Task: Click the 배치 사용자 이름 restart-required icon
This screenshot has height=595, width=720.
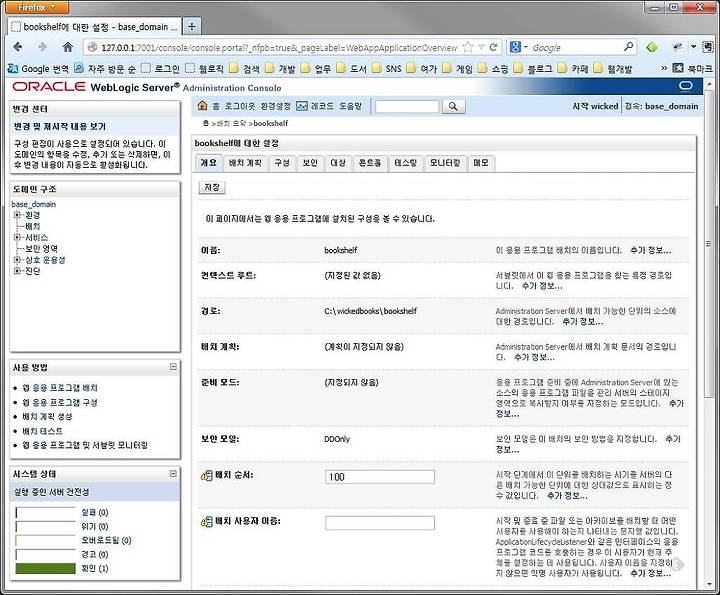Action: tap(207, 522)
